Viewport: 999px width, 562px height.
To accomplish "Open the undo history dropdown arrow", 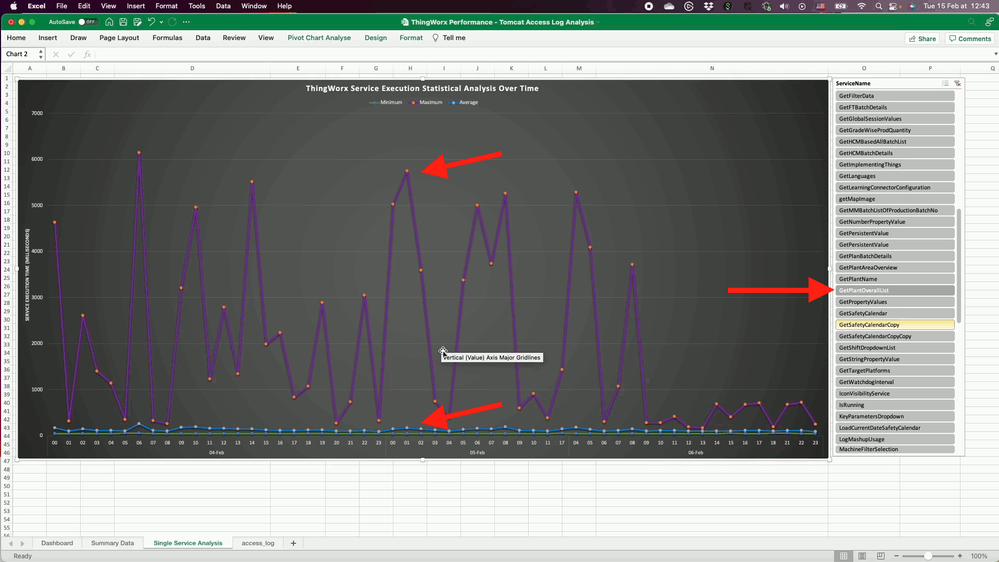I will tap(161, 22).
